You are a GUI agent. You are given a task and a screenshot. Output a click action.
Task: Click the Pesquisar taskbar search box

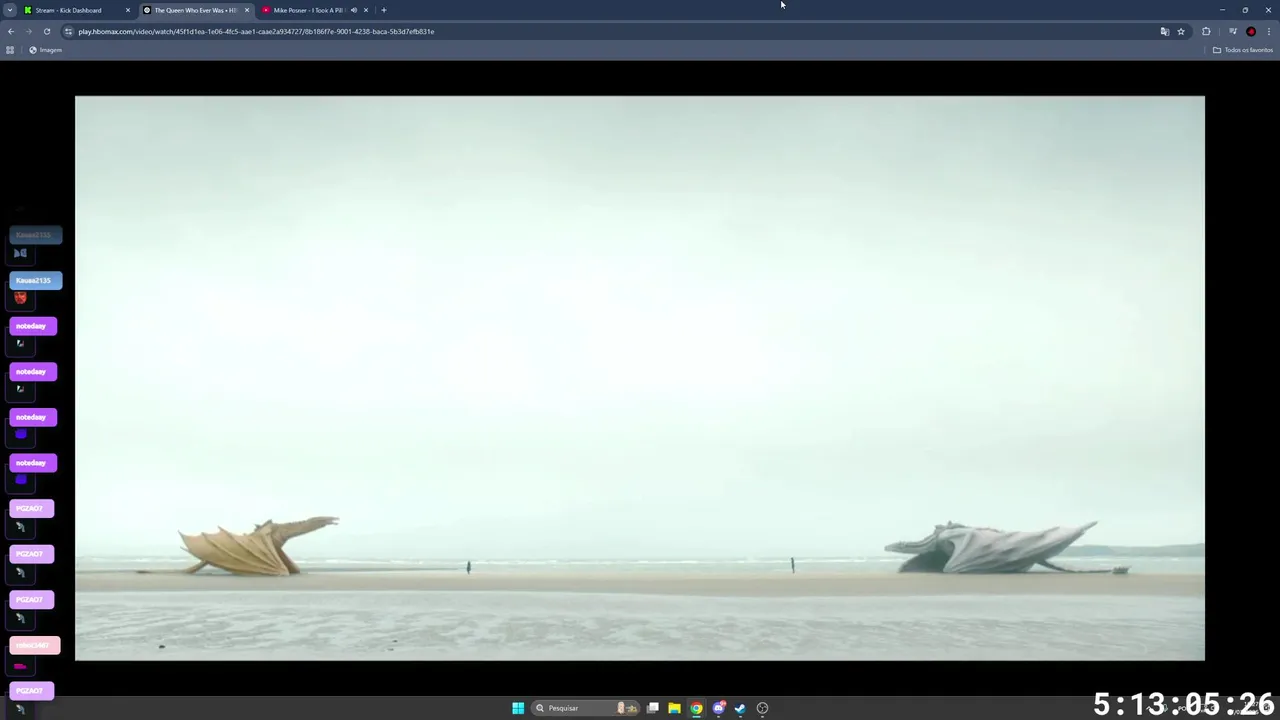(x=586, y=708)
